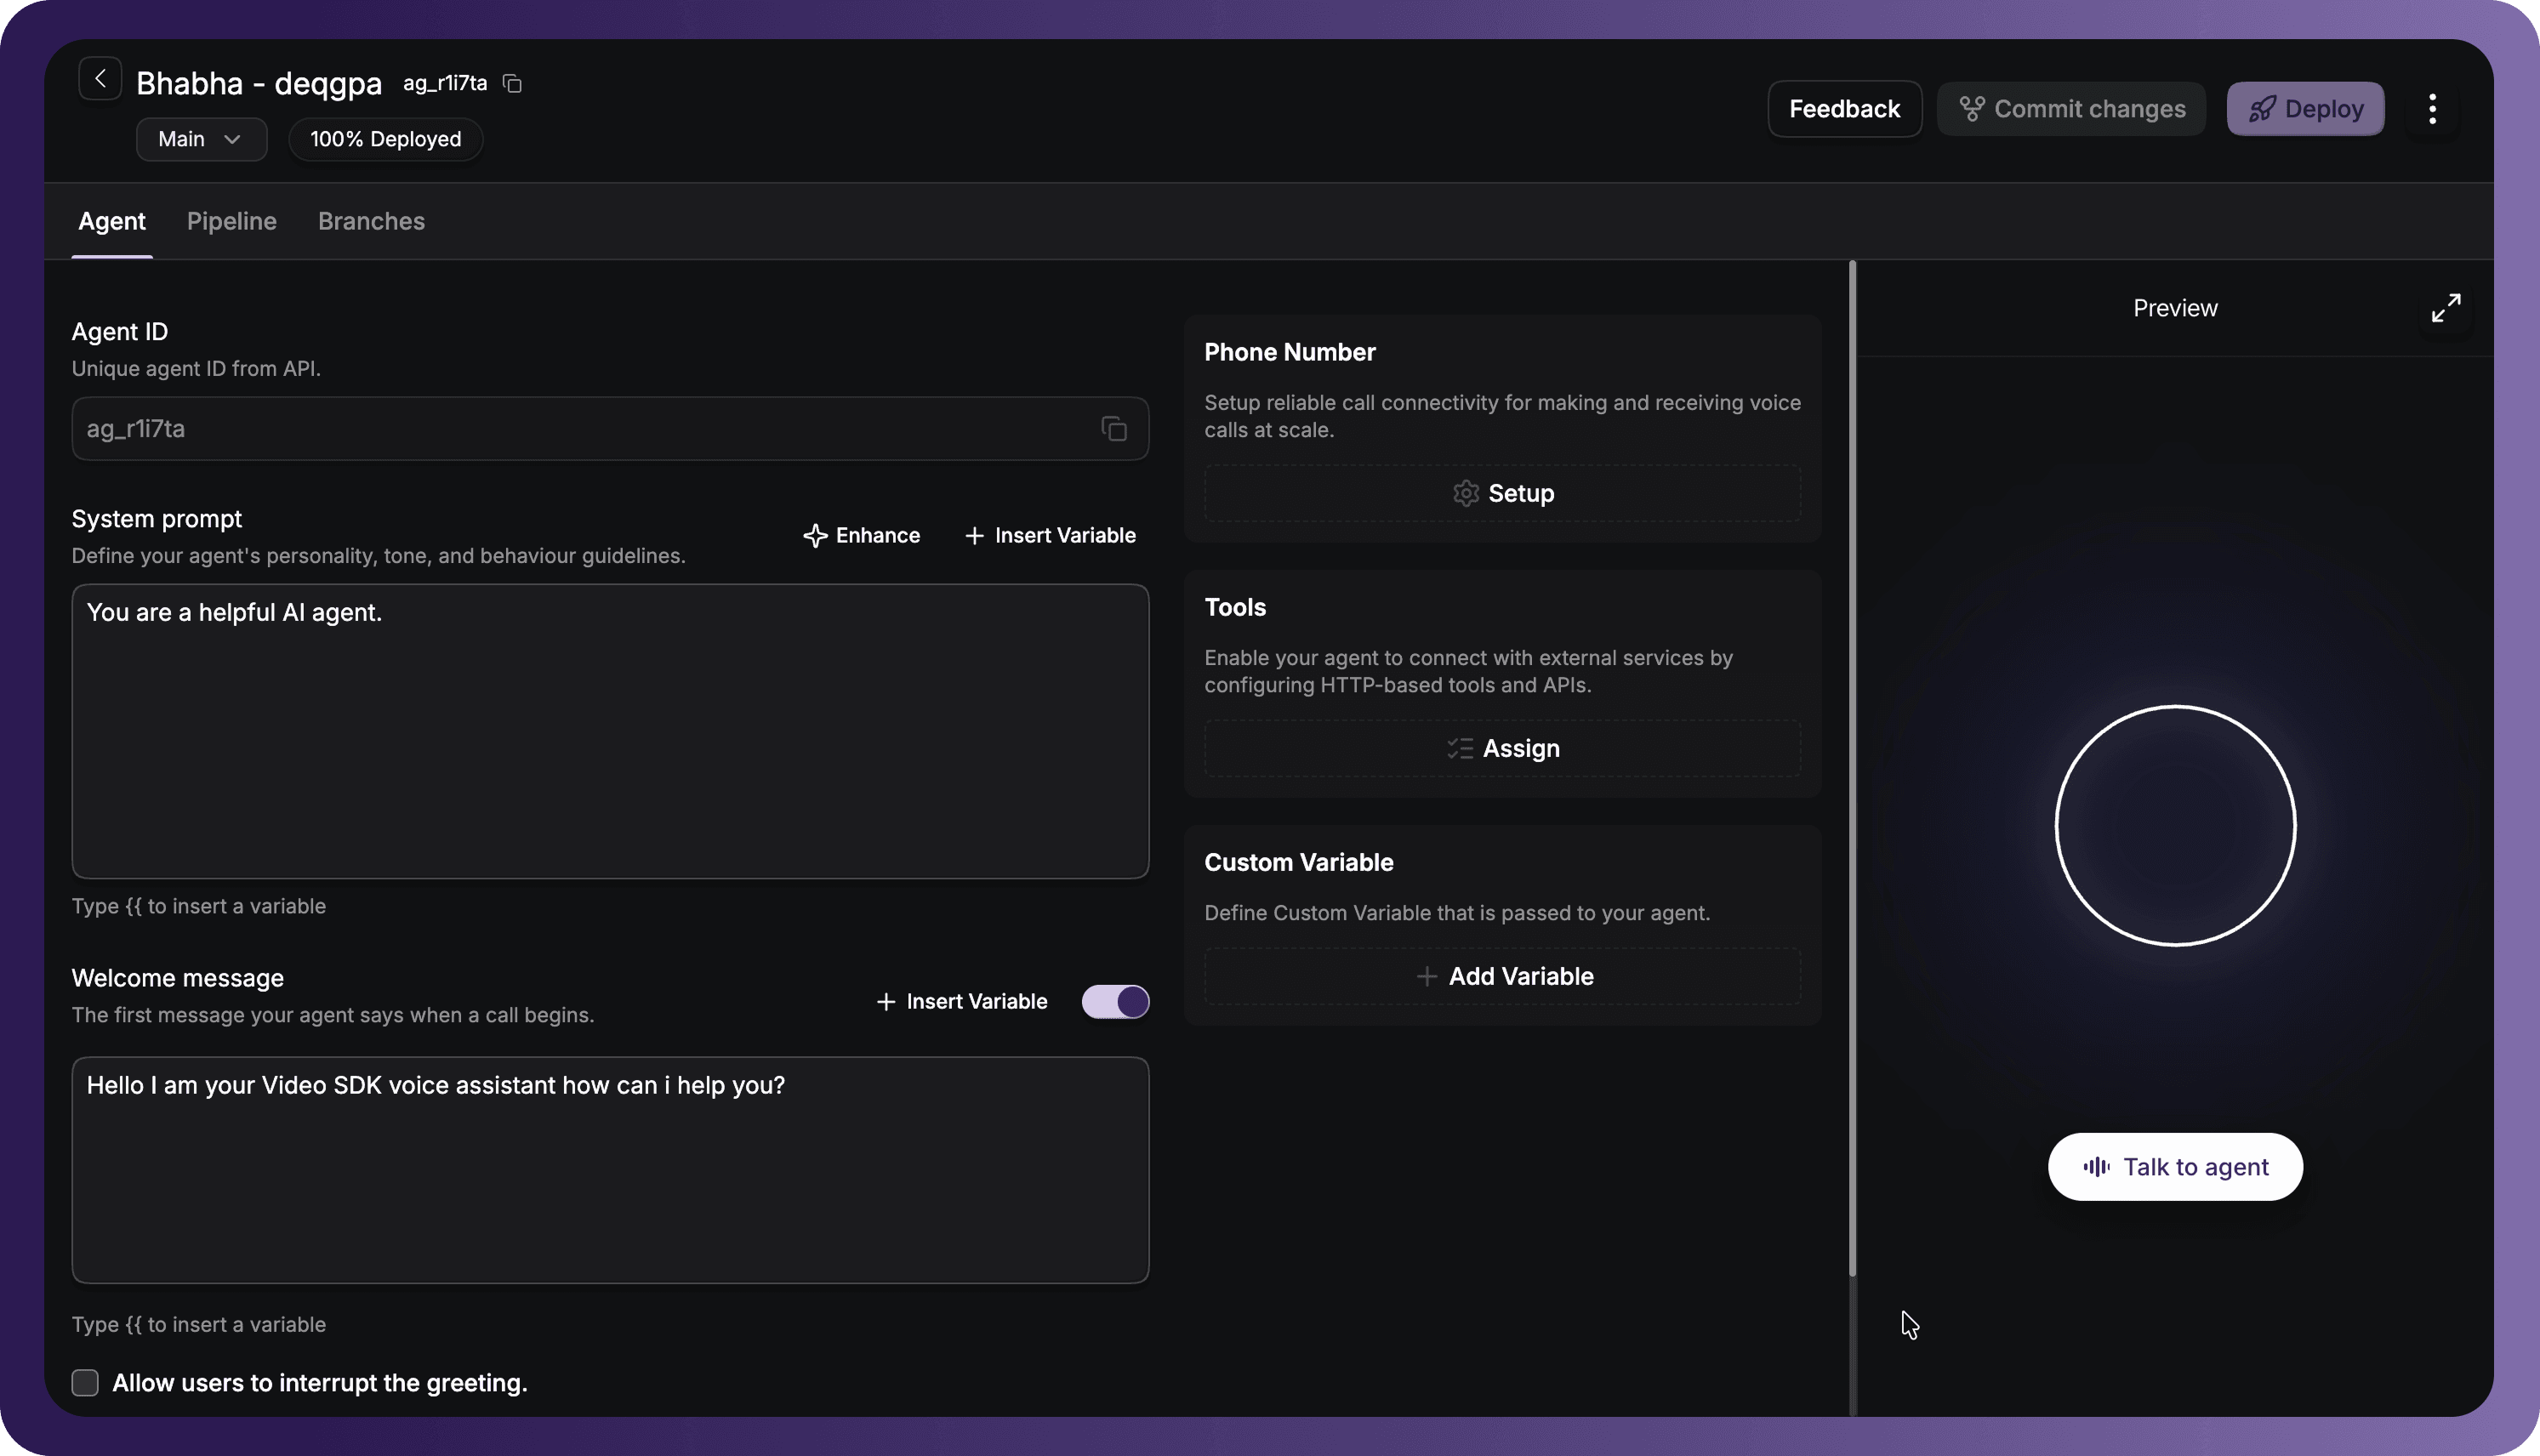The image size is (2540, 1456).
Task: Click the back arrow icon
Action: coord(100,79)
